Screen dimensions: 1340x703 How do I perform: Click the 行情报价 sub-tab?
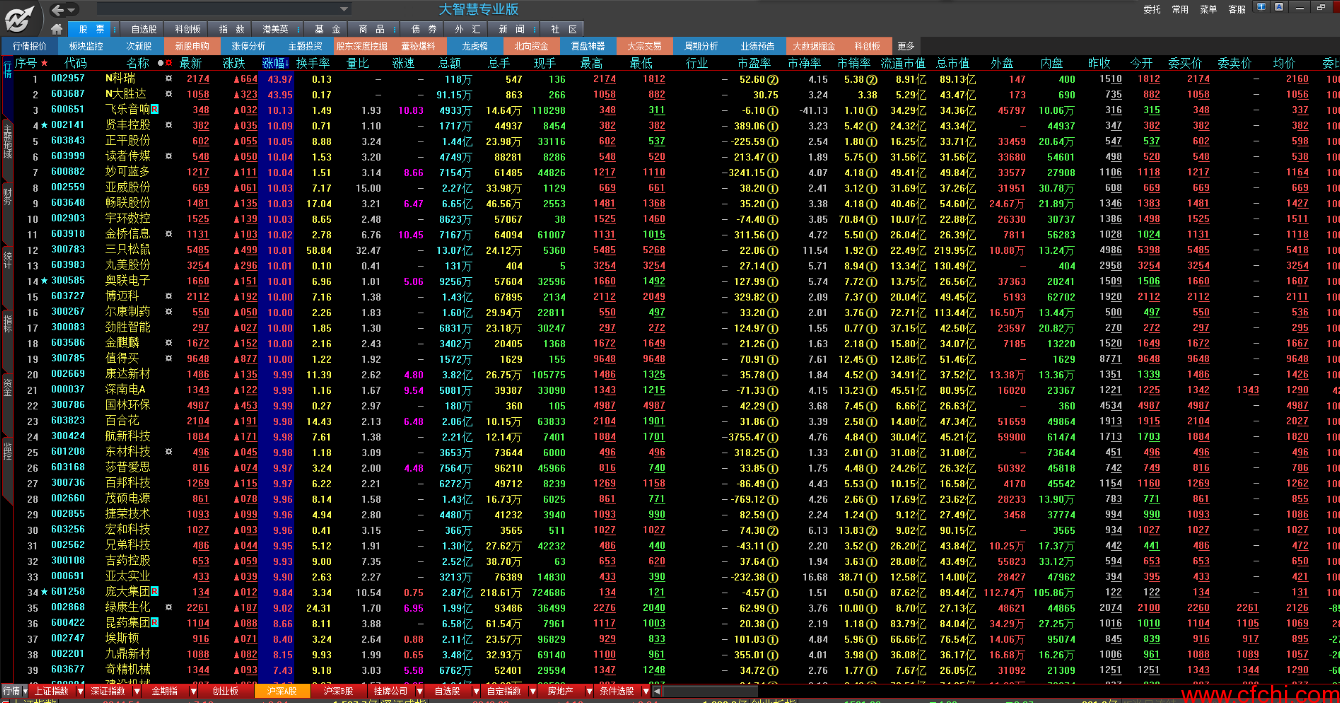[29, 46]
